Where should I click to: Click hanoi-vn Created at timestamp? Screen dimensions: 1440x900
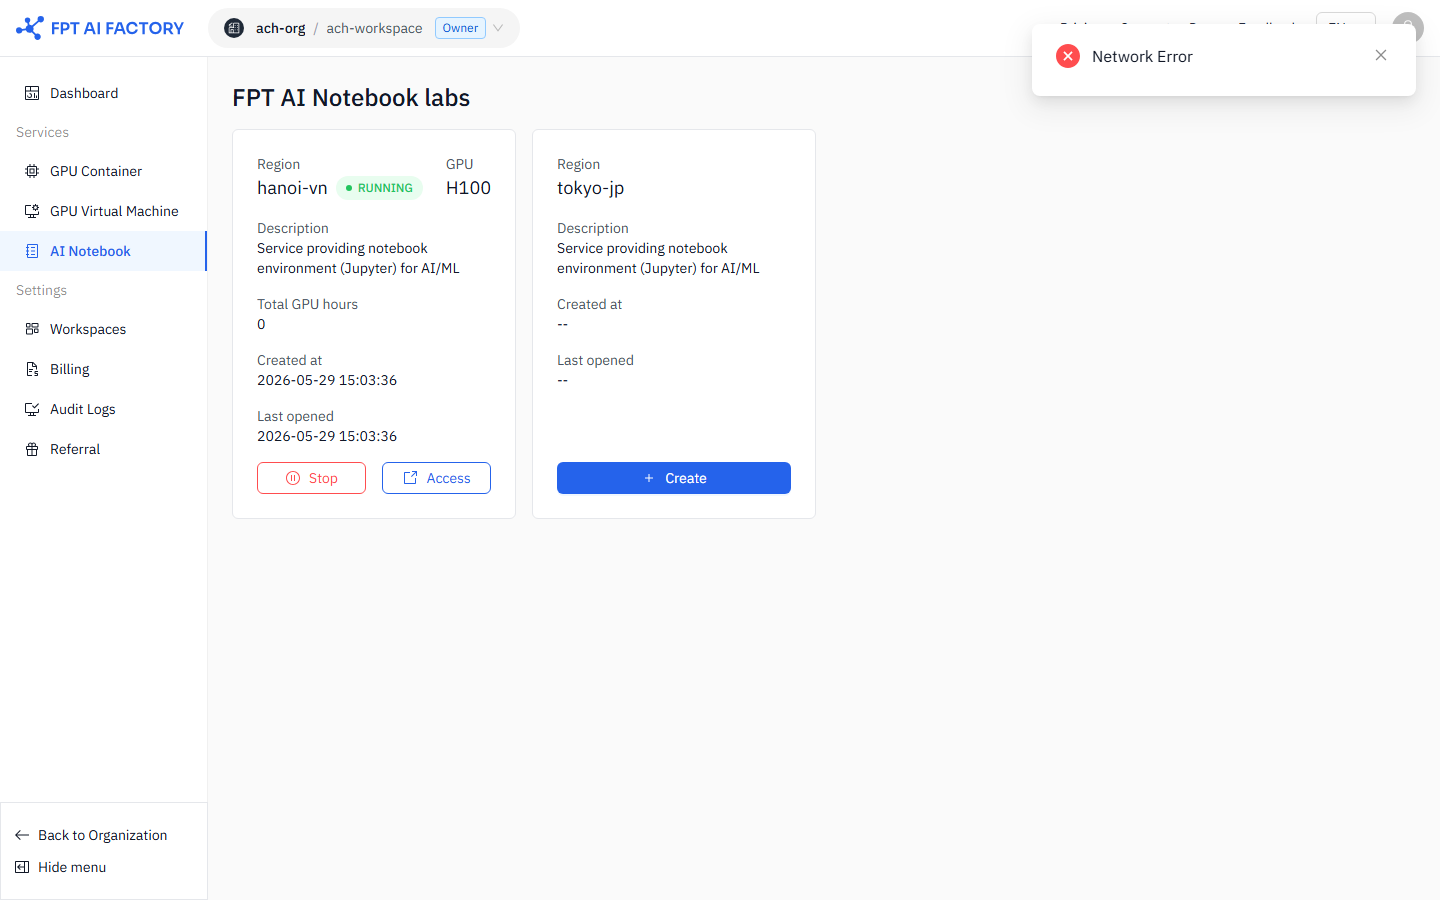(327, 380)
